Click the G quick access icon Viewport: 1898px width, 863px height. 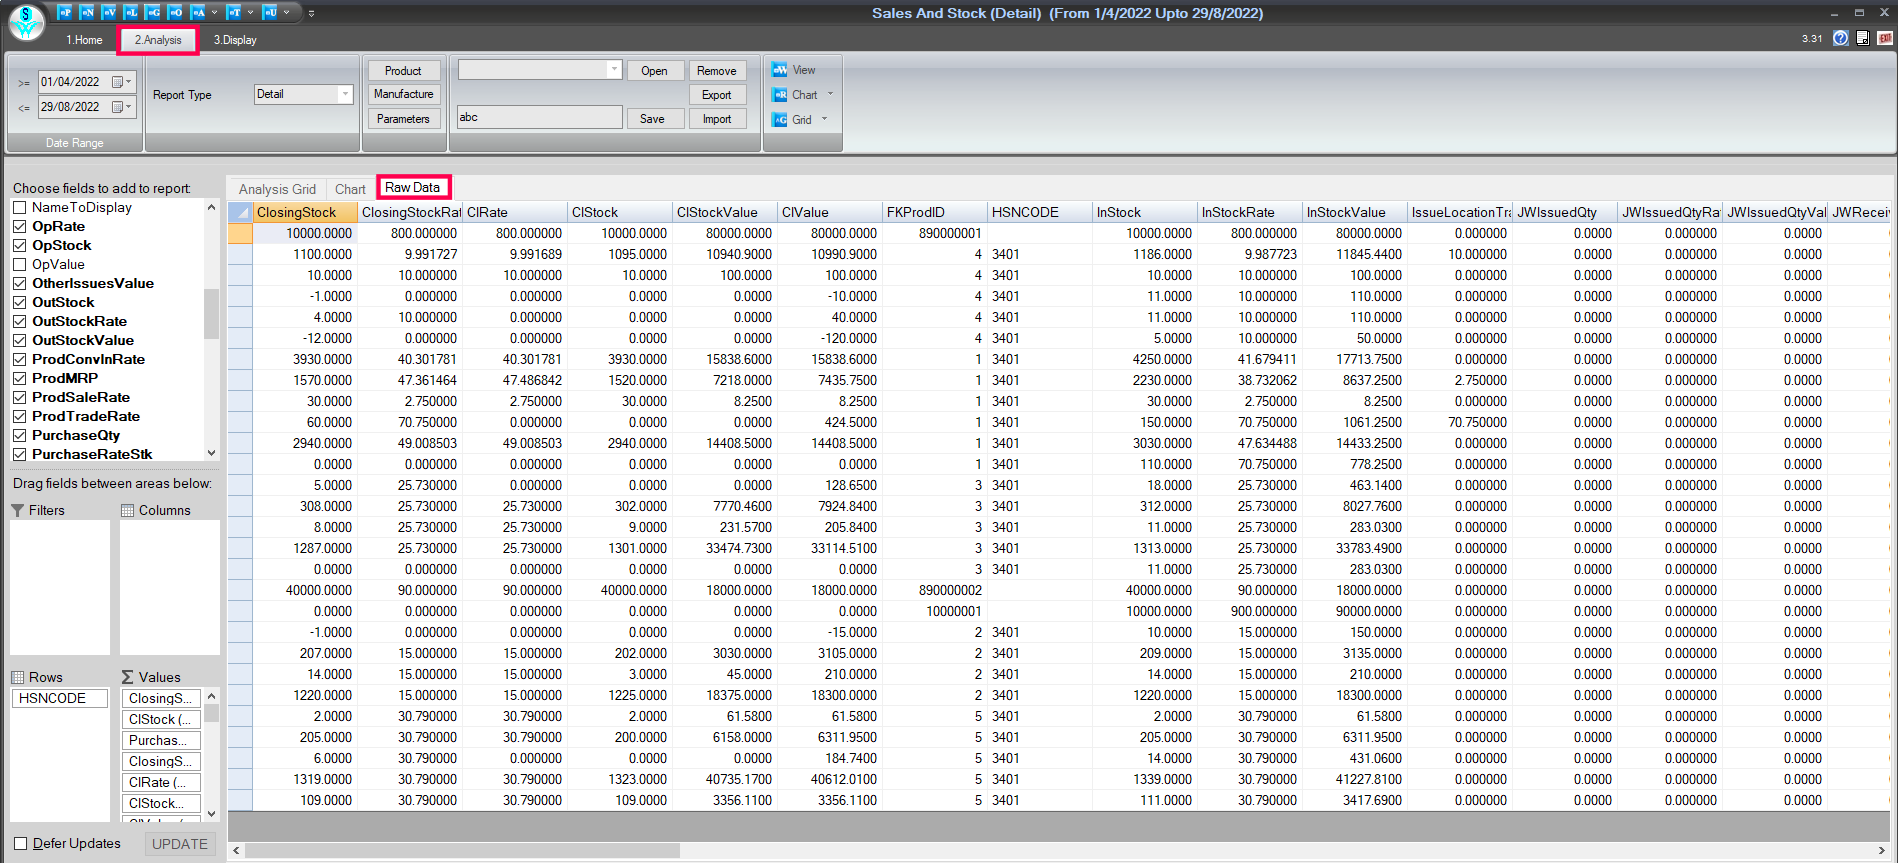click(153, 13)
